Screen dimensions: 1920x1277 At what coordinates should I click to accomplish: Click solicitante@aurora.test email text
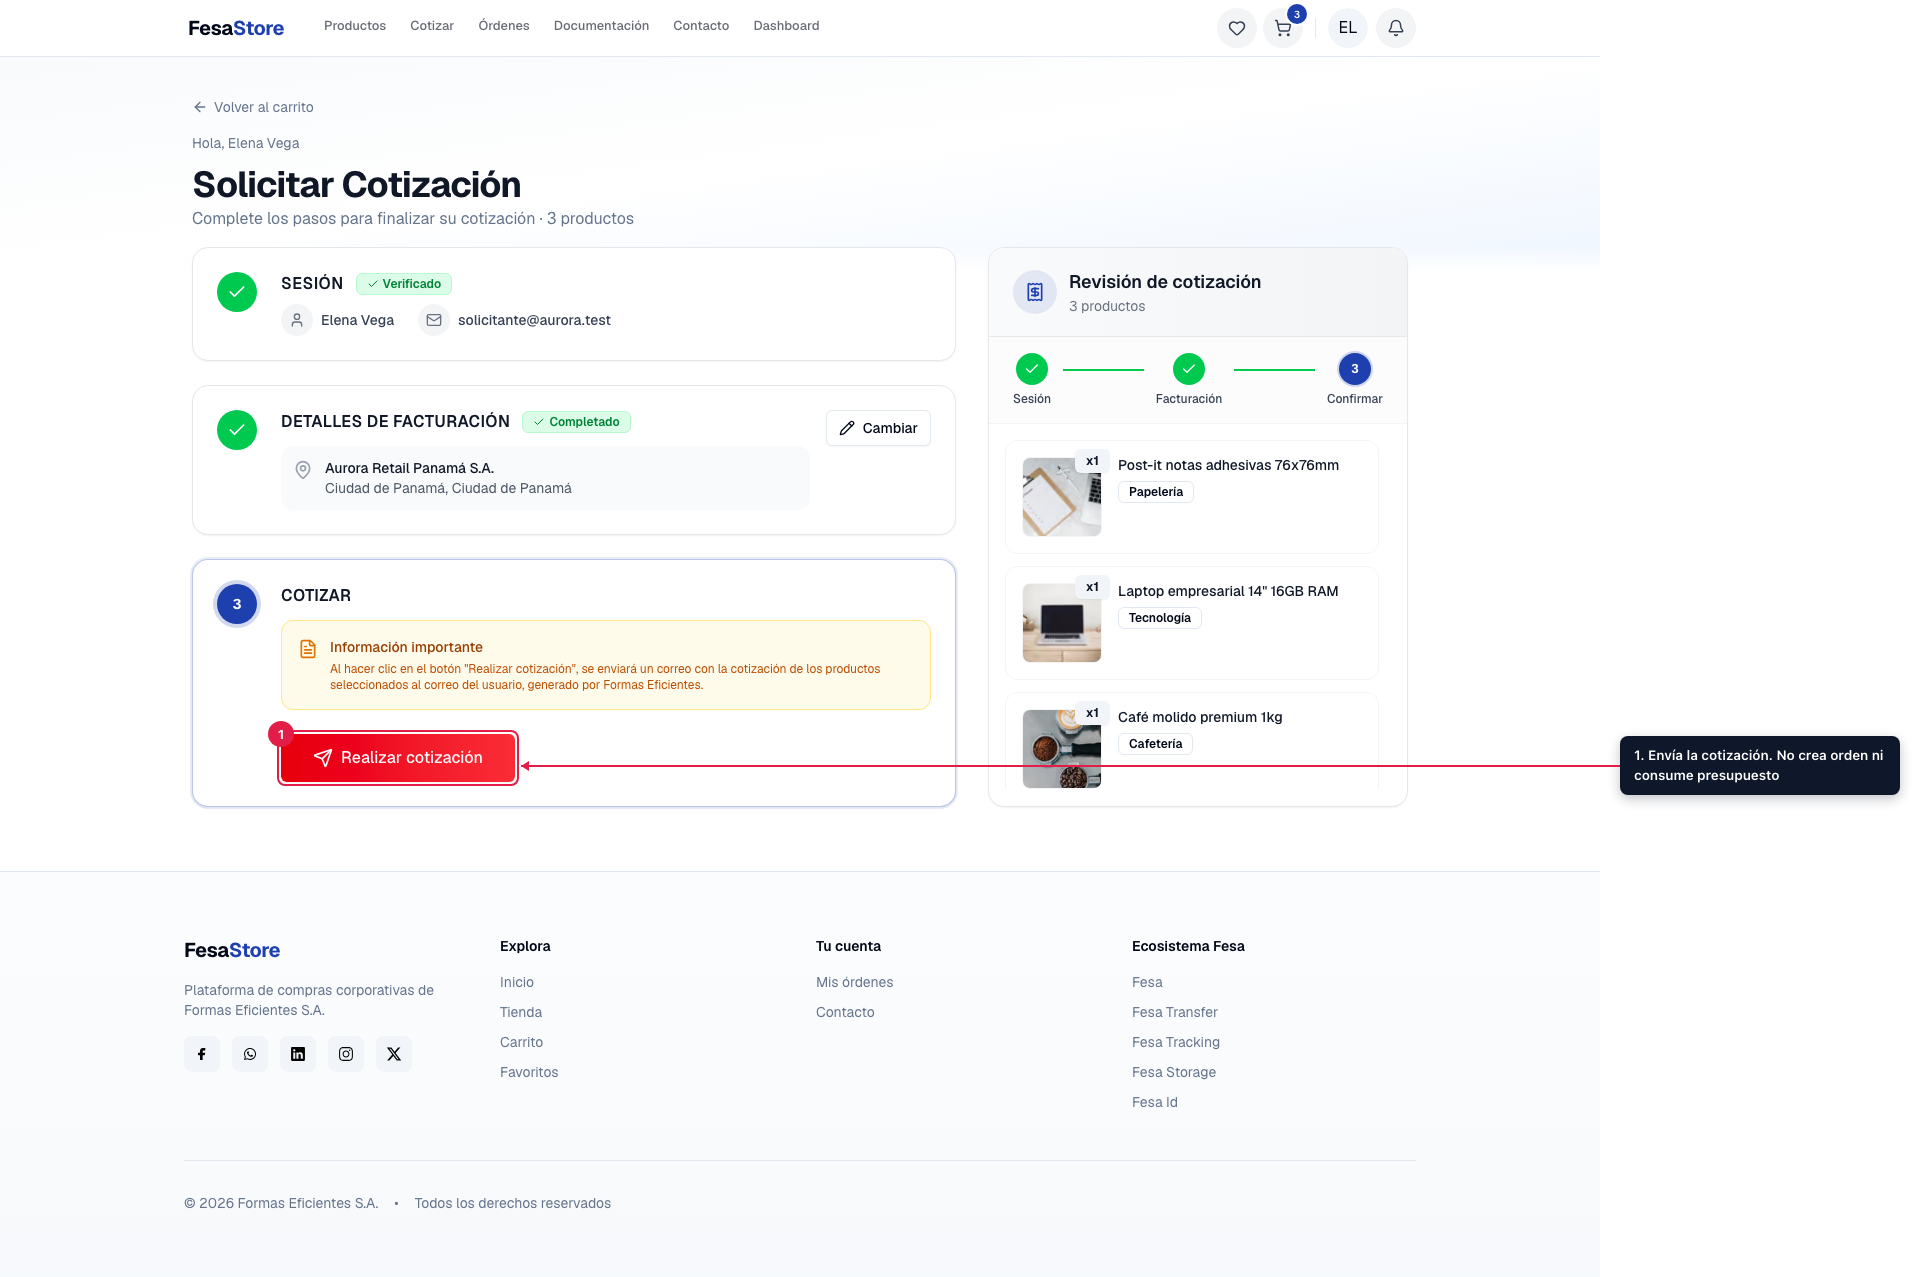(534, 320)
